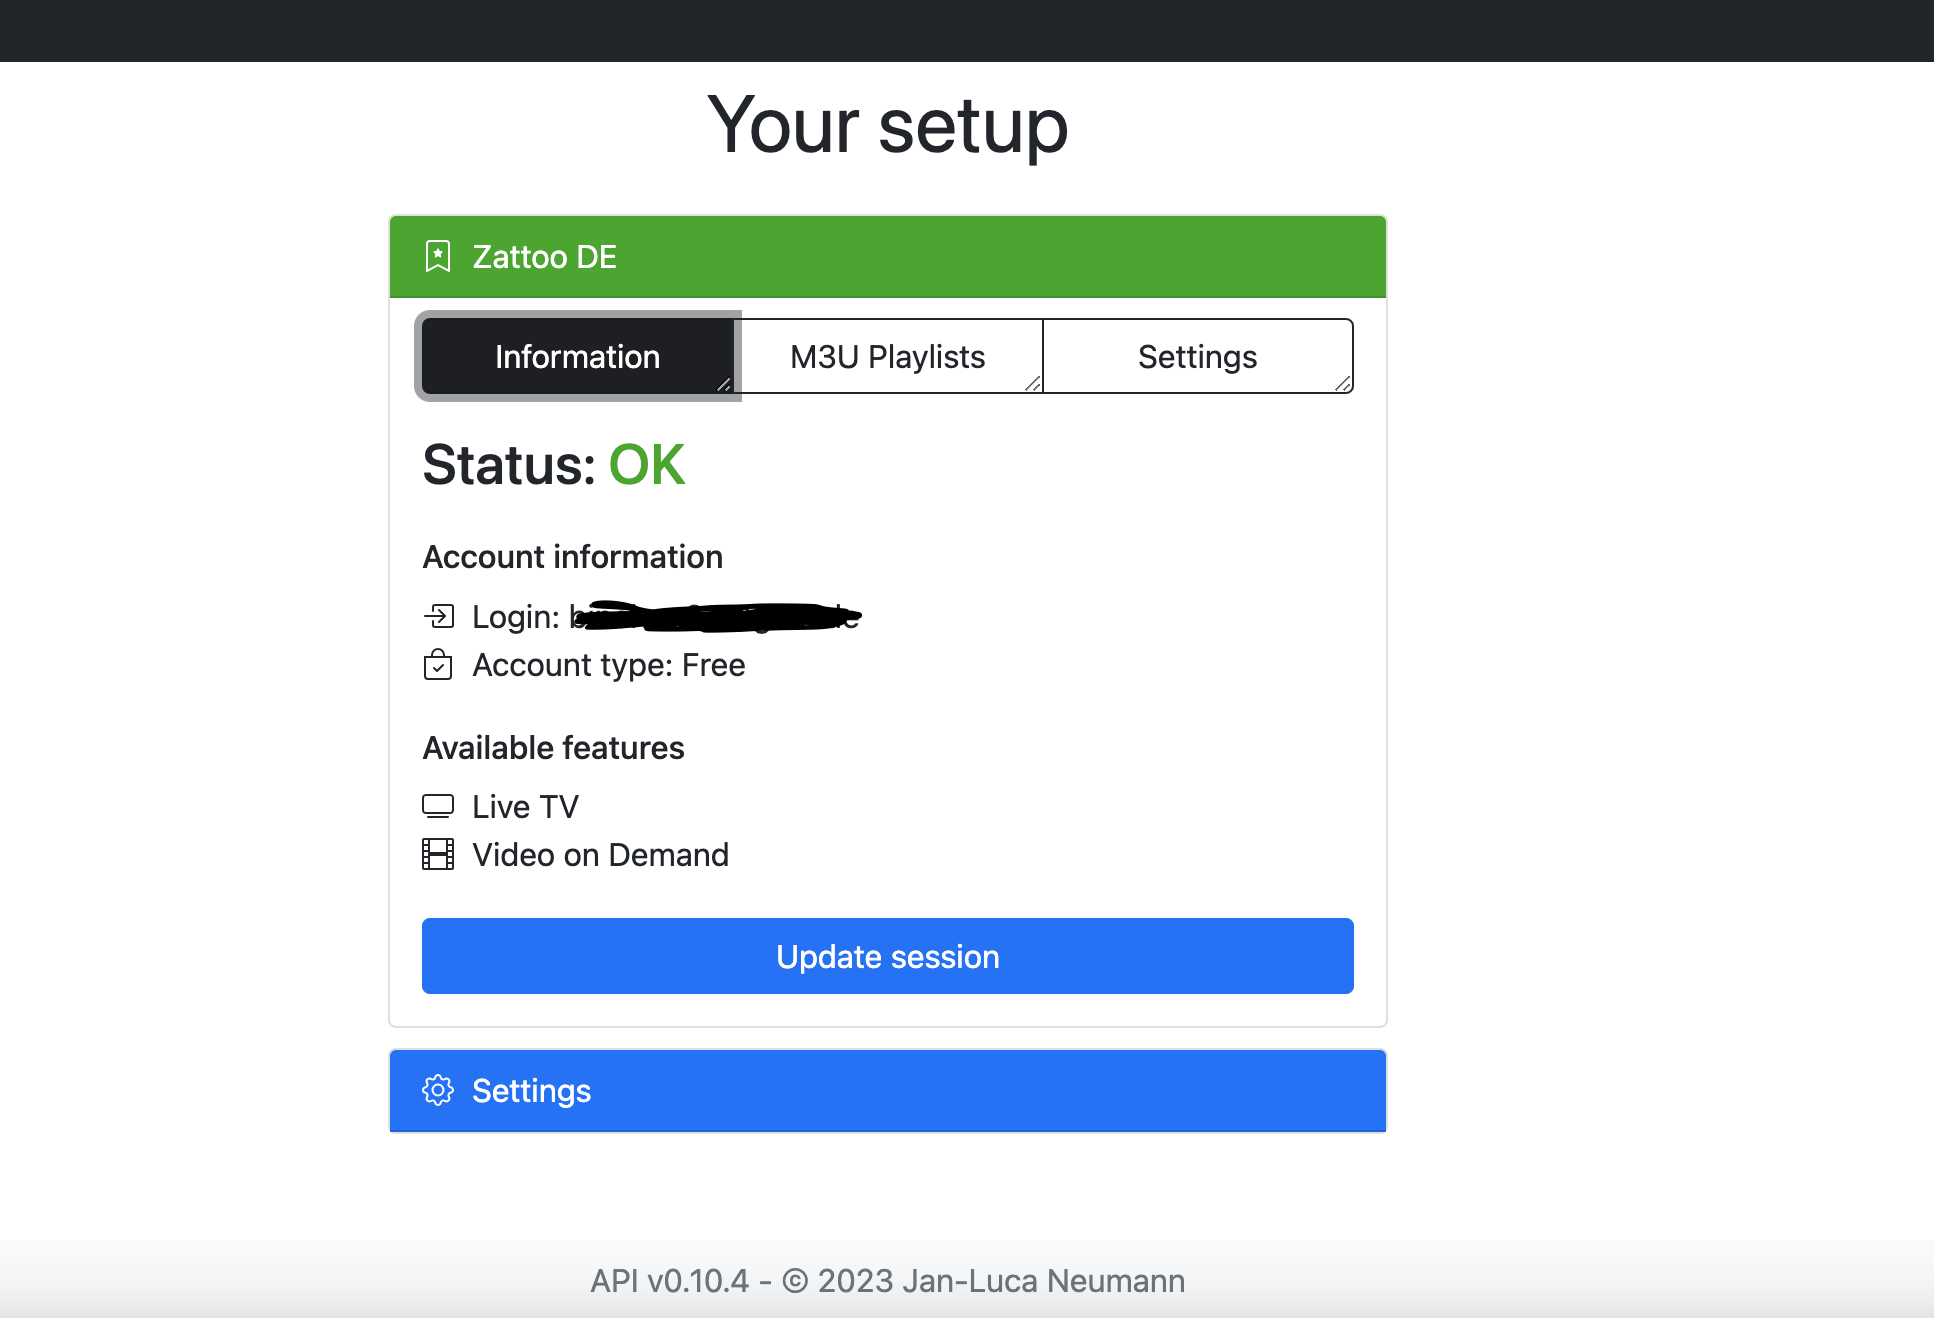Click the login arrow icon
The width and height of the screenshot is (1934, 1318).
click(438, 616)
